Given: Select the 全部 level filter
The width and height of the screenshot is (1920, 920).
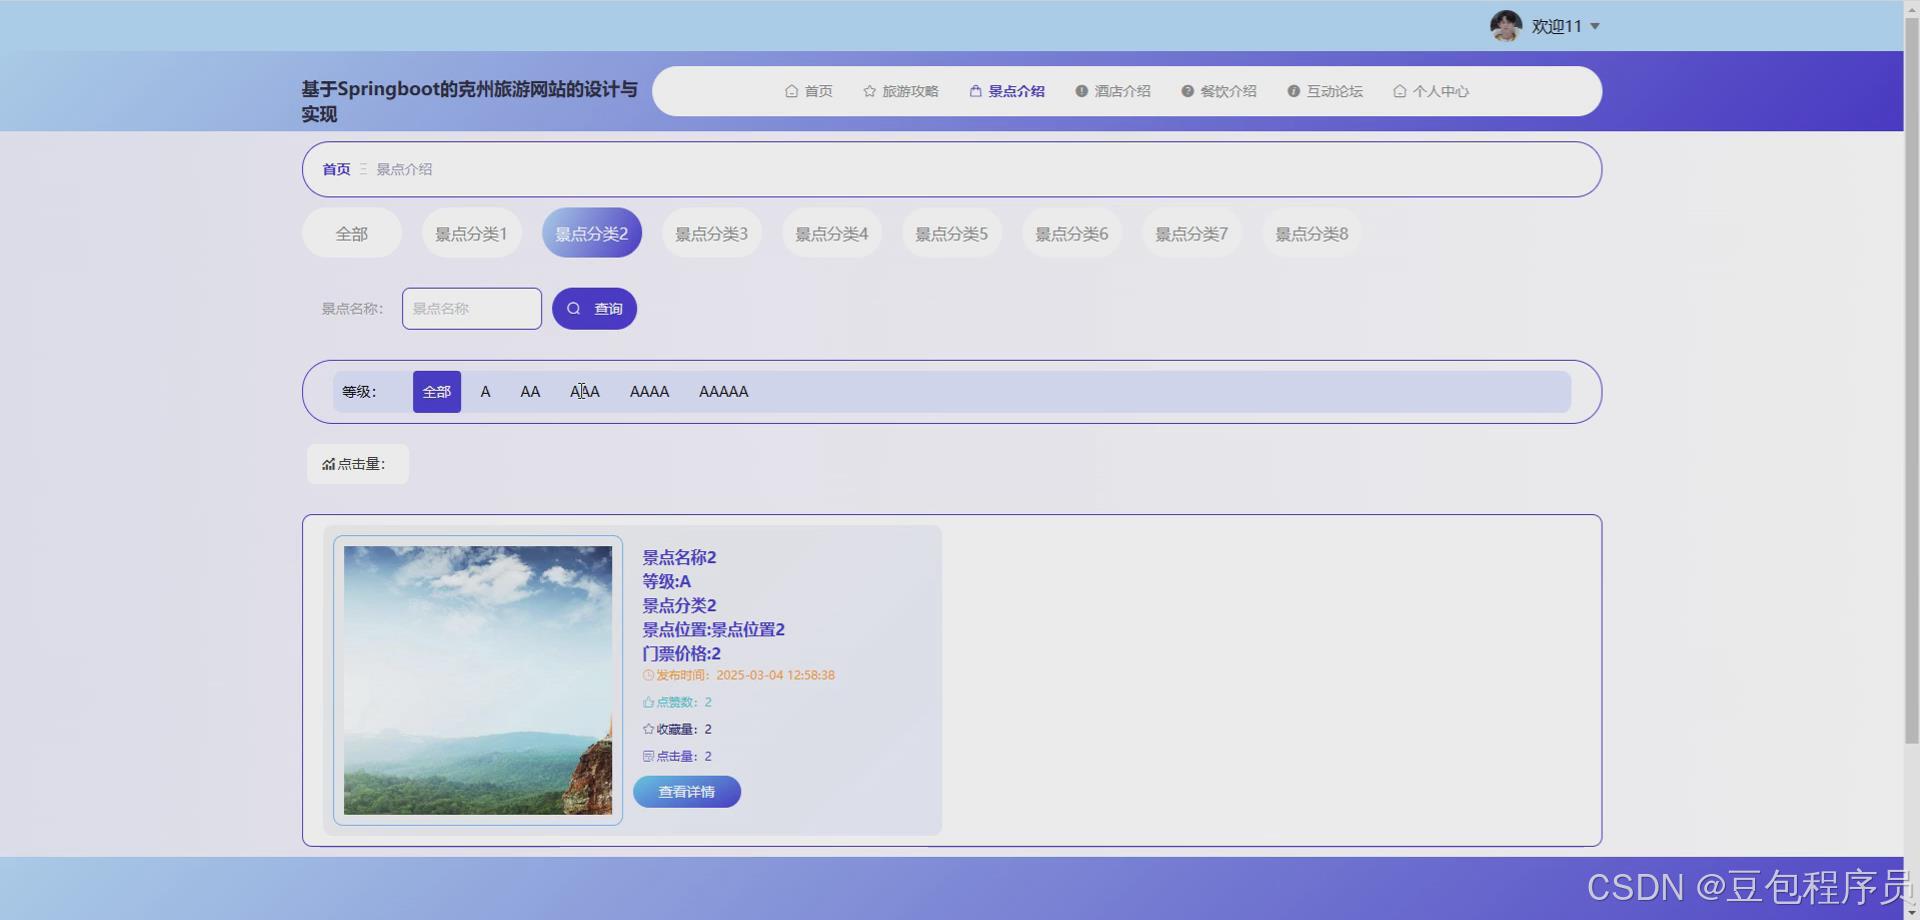Looking at the screenshot, I should pos(437,392).
